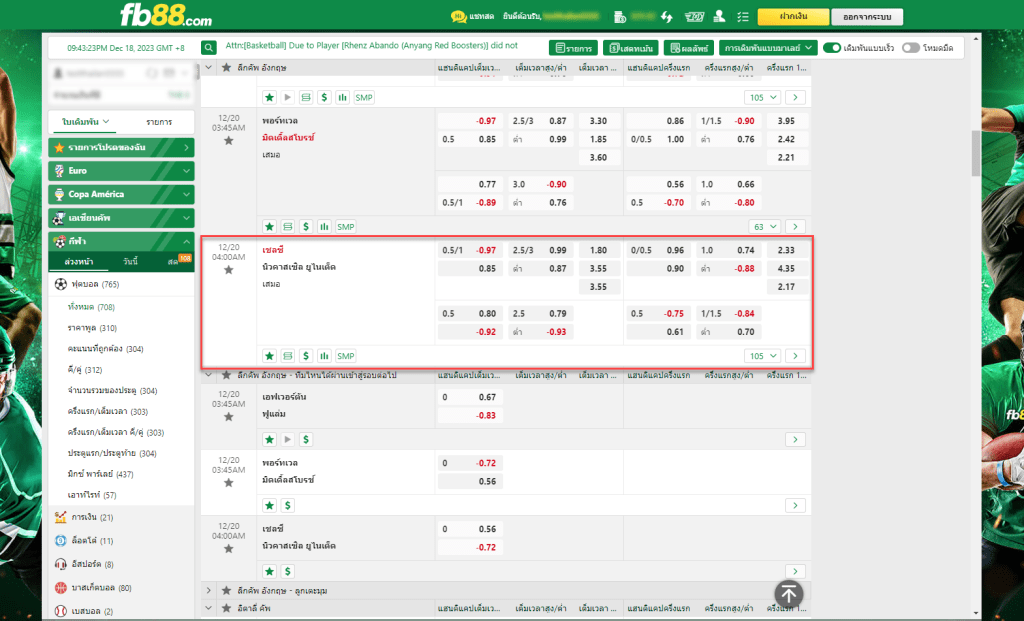Click dollar cash-out icon in เชลซี highlighted row
Viewport: 1024px width, 621px height.
click(x=306, y=356)
